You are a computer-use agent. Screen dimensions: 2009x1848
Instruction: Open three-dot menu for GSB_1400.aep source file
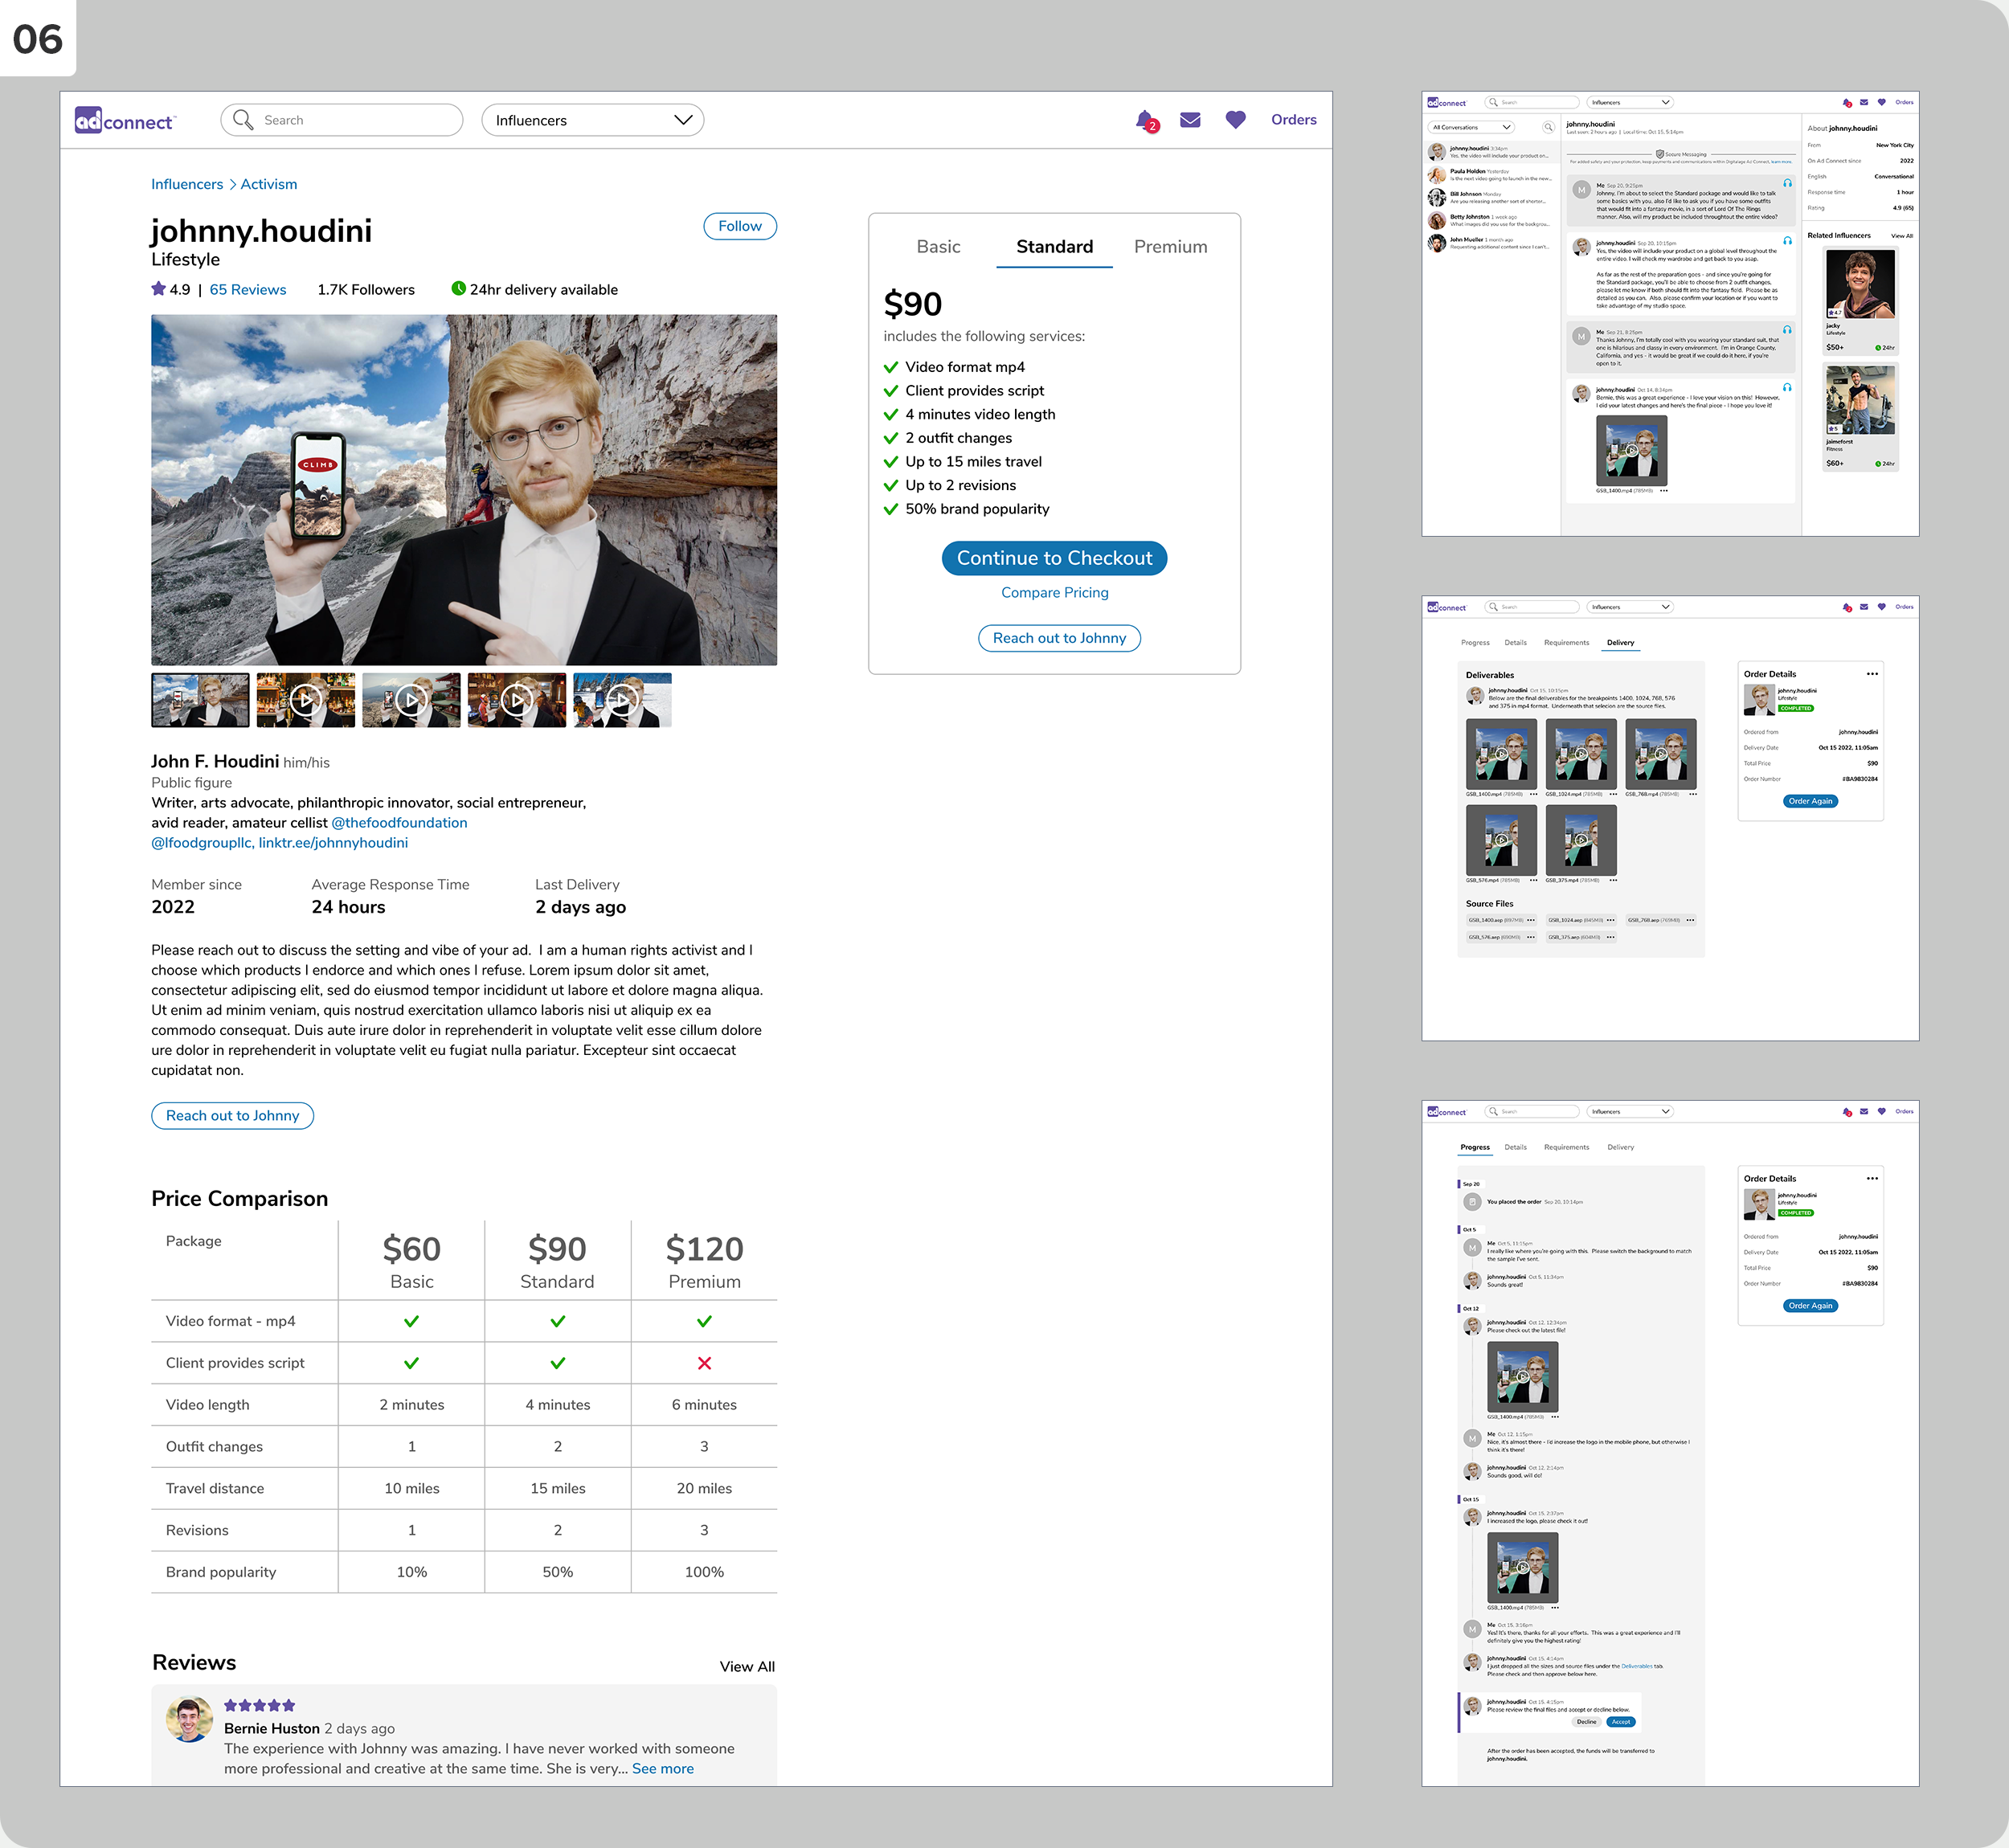1531,920
